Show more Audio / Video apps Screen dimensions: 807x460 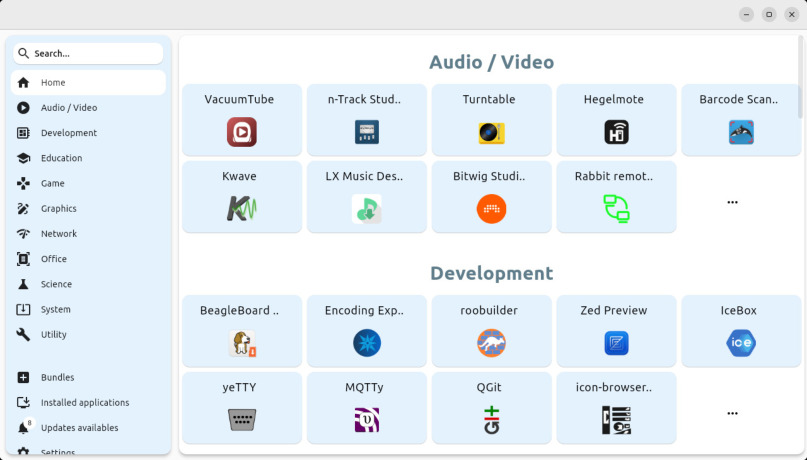click(x=732, y=202)
